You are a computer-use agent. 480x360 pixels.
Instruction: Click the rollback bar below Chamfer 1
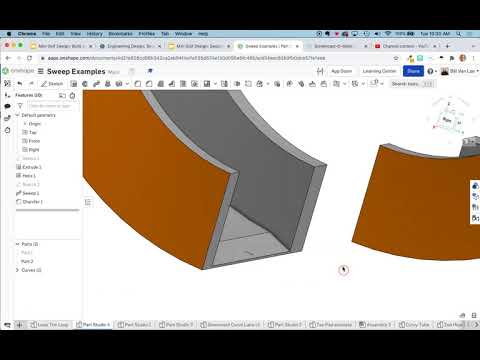click(48, 210)
